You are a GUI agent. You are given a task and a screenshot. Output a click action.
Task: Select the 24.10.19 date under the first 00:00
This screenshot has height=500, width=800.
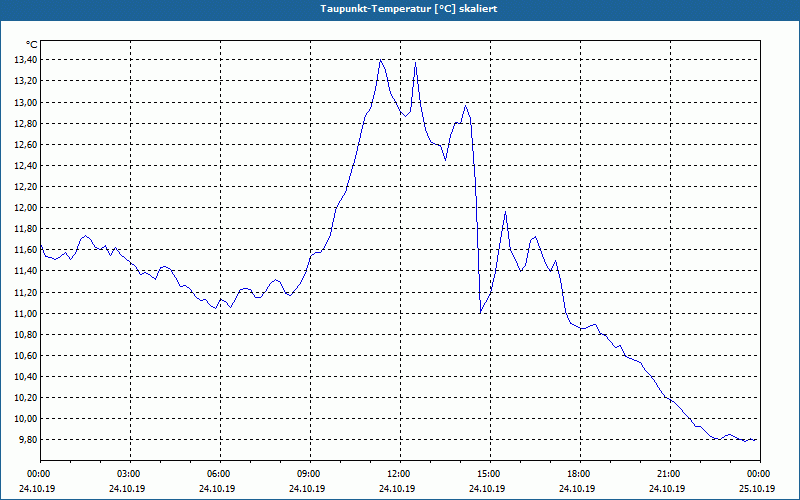pos(37,488)
